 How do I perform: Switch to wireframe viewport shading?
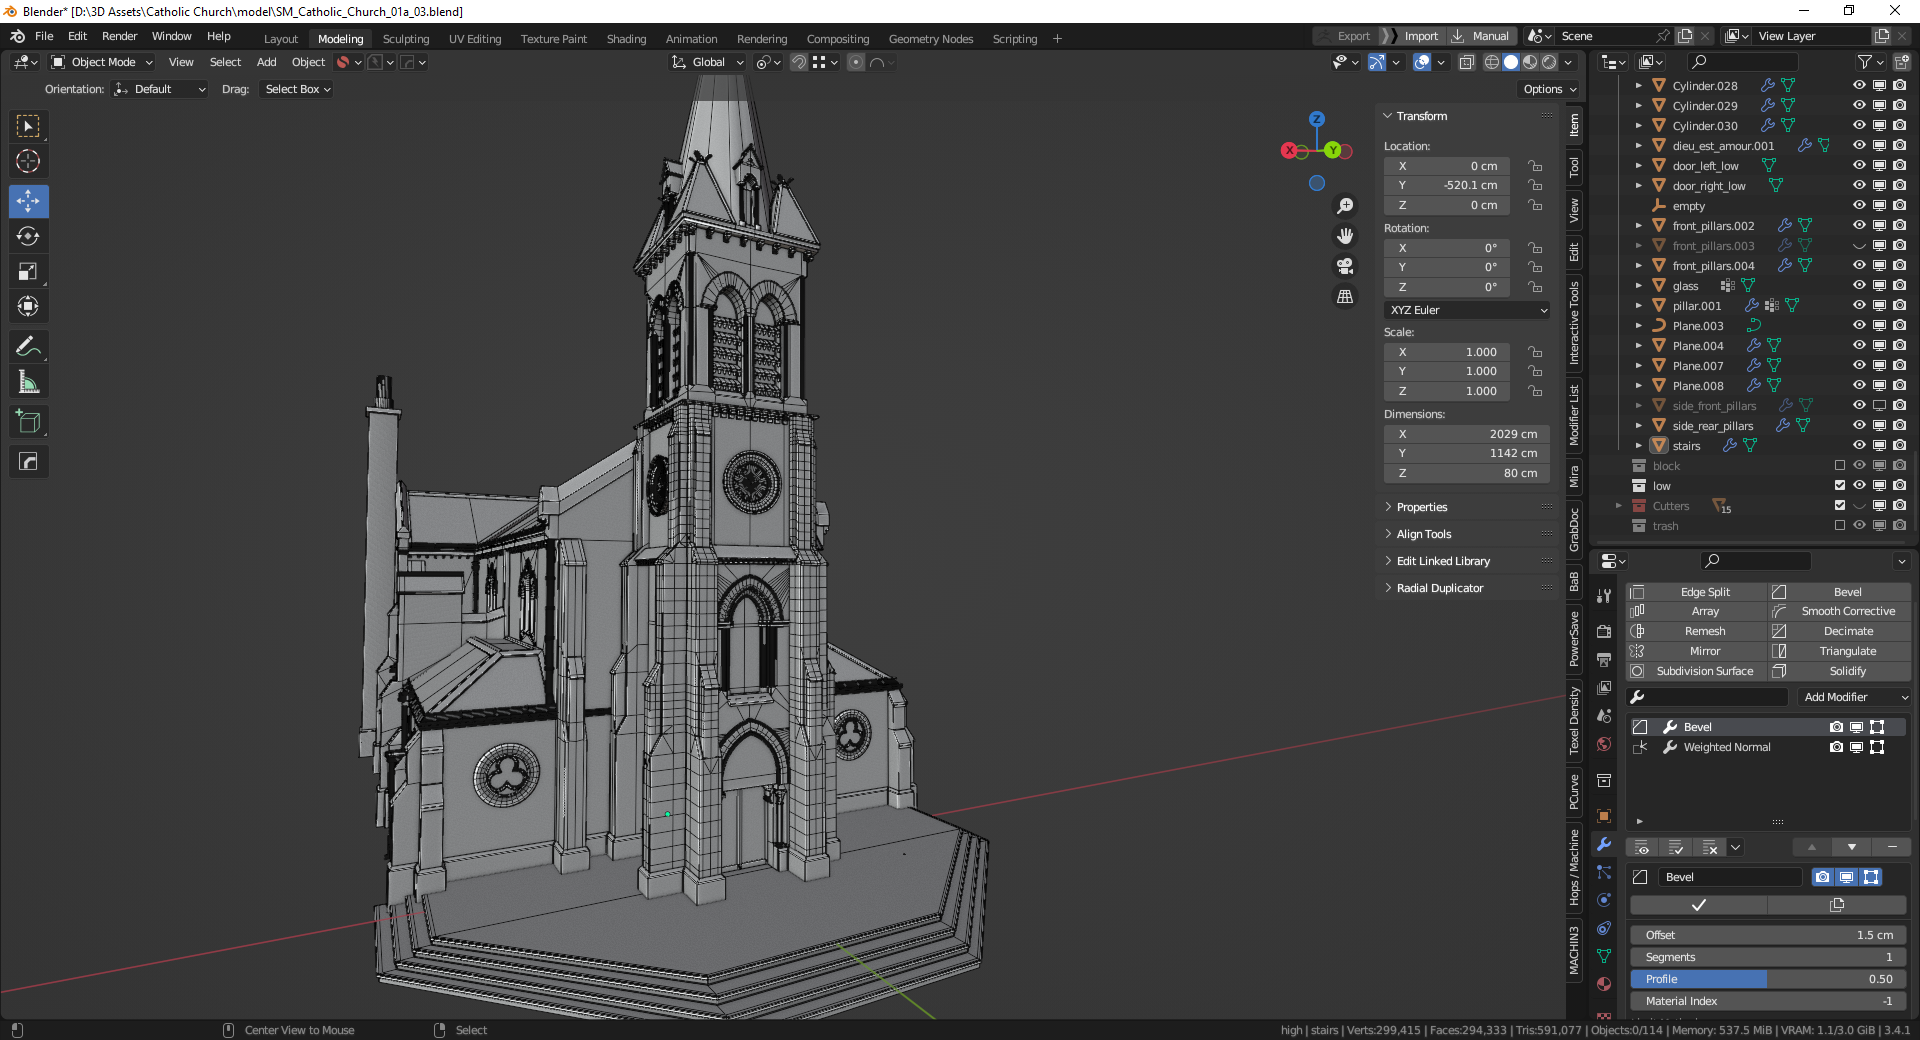click(x=1491, y=62)
